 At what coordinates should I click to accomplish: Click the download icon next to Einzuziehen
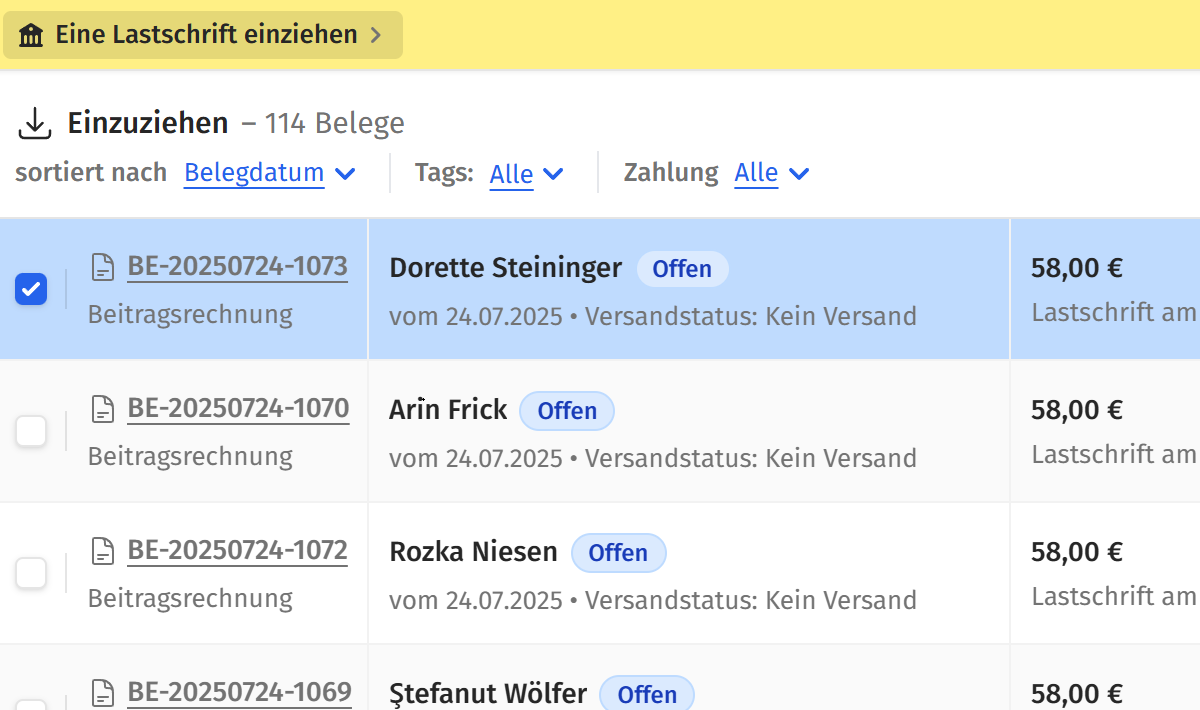[x=36, y=122]
